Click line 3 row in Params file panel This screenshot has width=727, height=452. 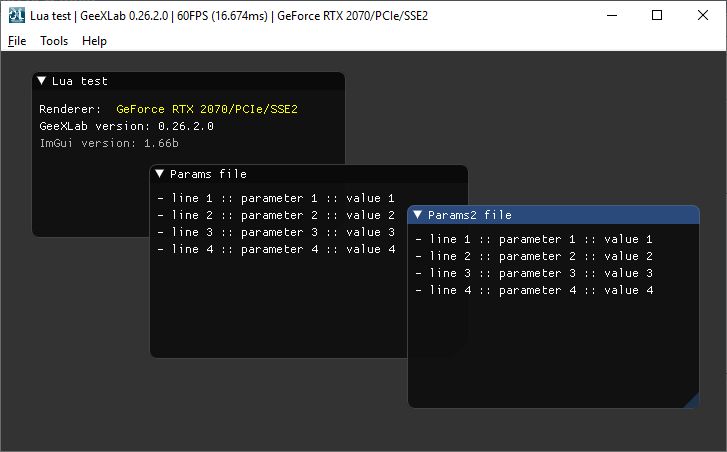coord(276,232)
